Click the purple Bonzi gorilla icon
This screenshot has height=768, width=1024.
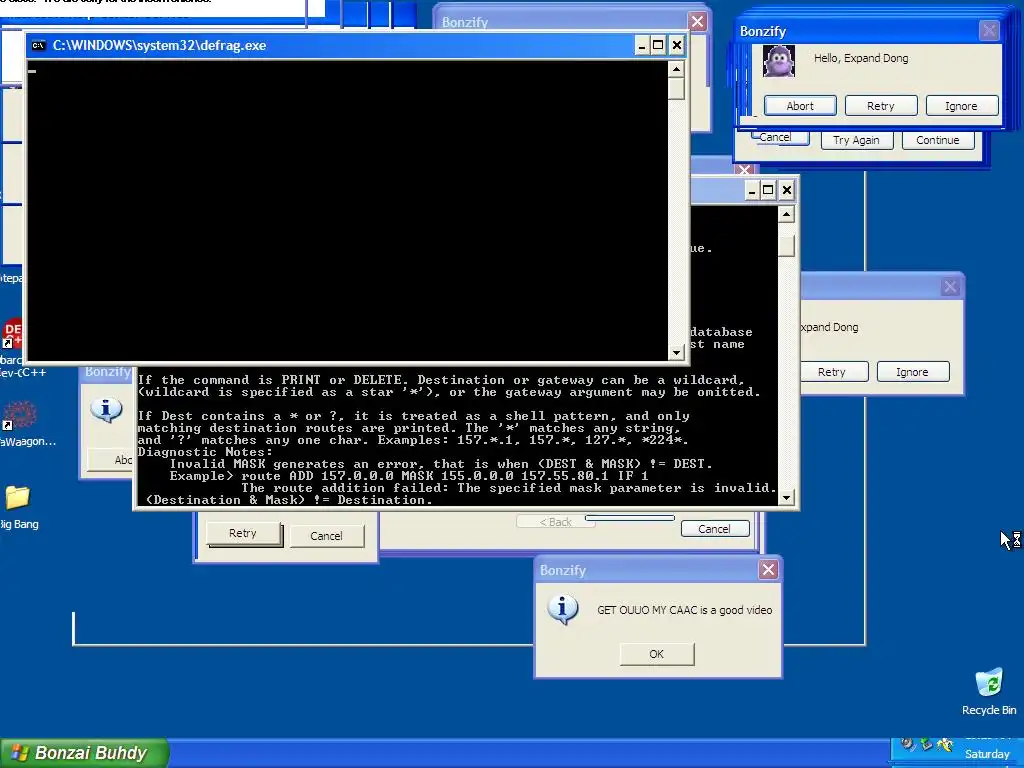(779, 61)
